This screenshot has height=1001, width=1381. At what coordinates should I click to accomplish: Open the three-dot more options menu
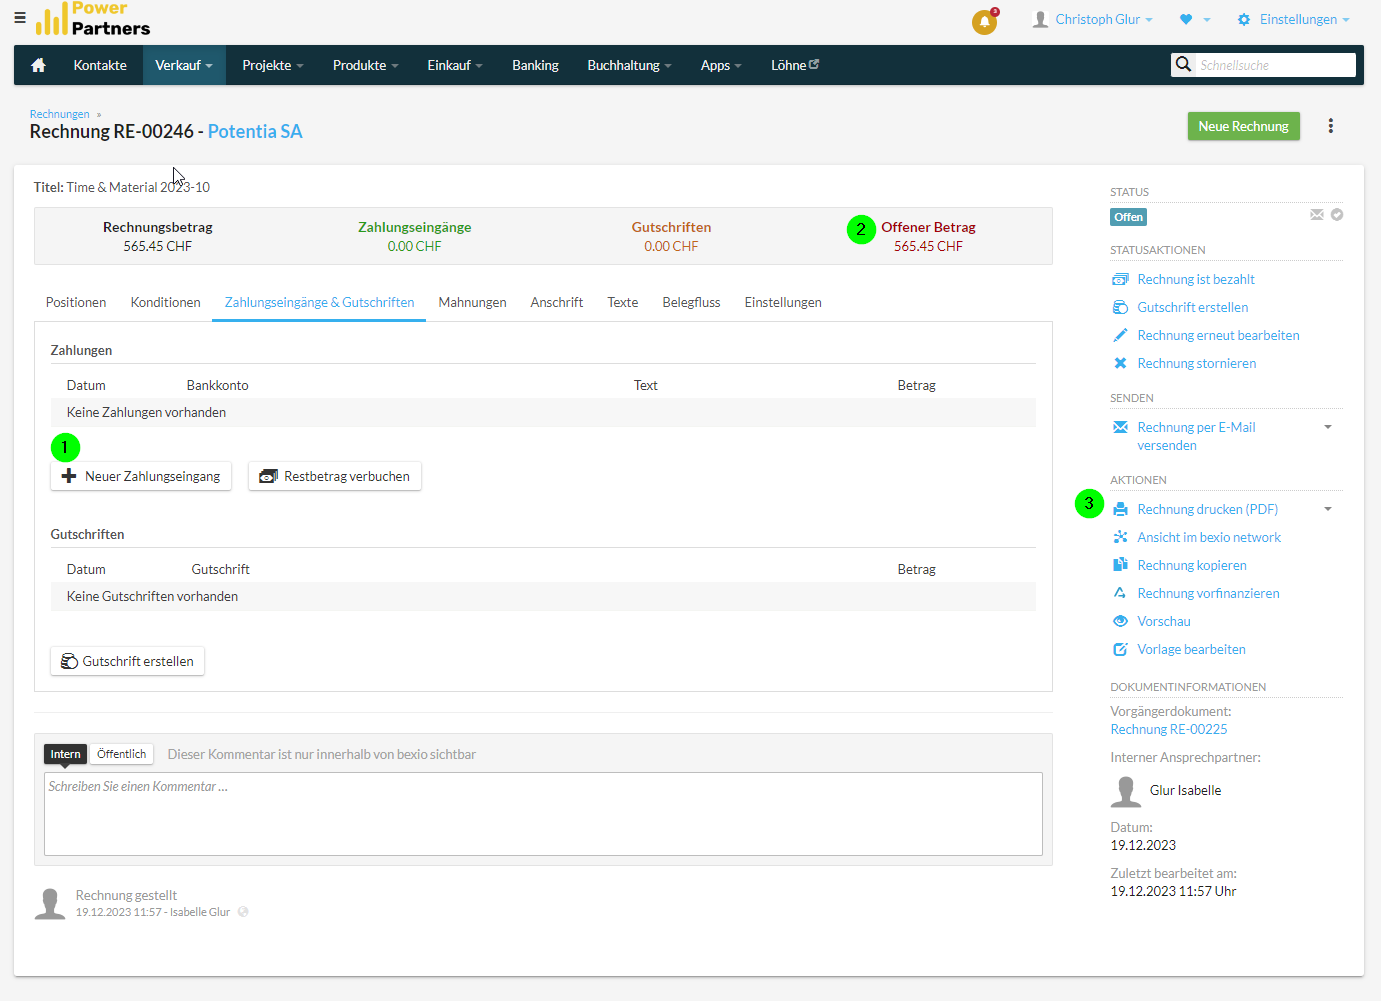click(1330, 126)
